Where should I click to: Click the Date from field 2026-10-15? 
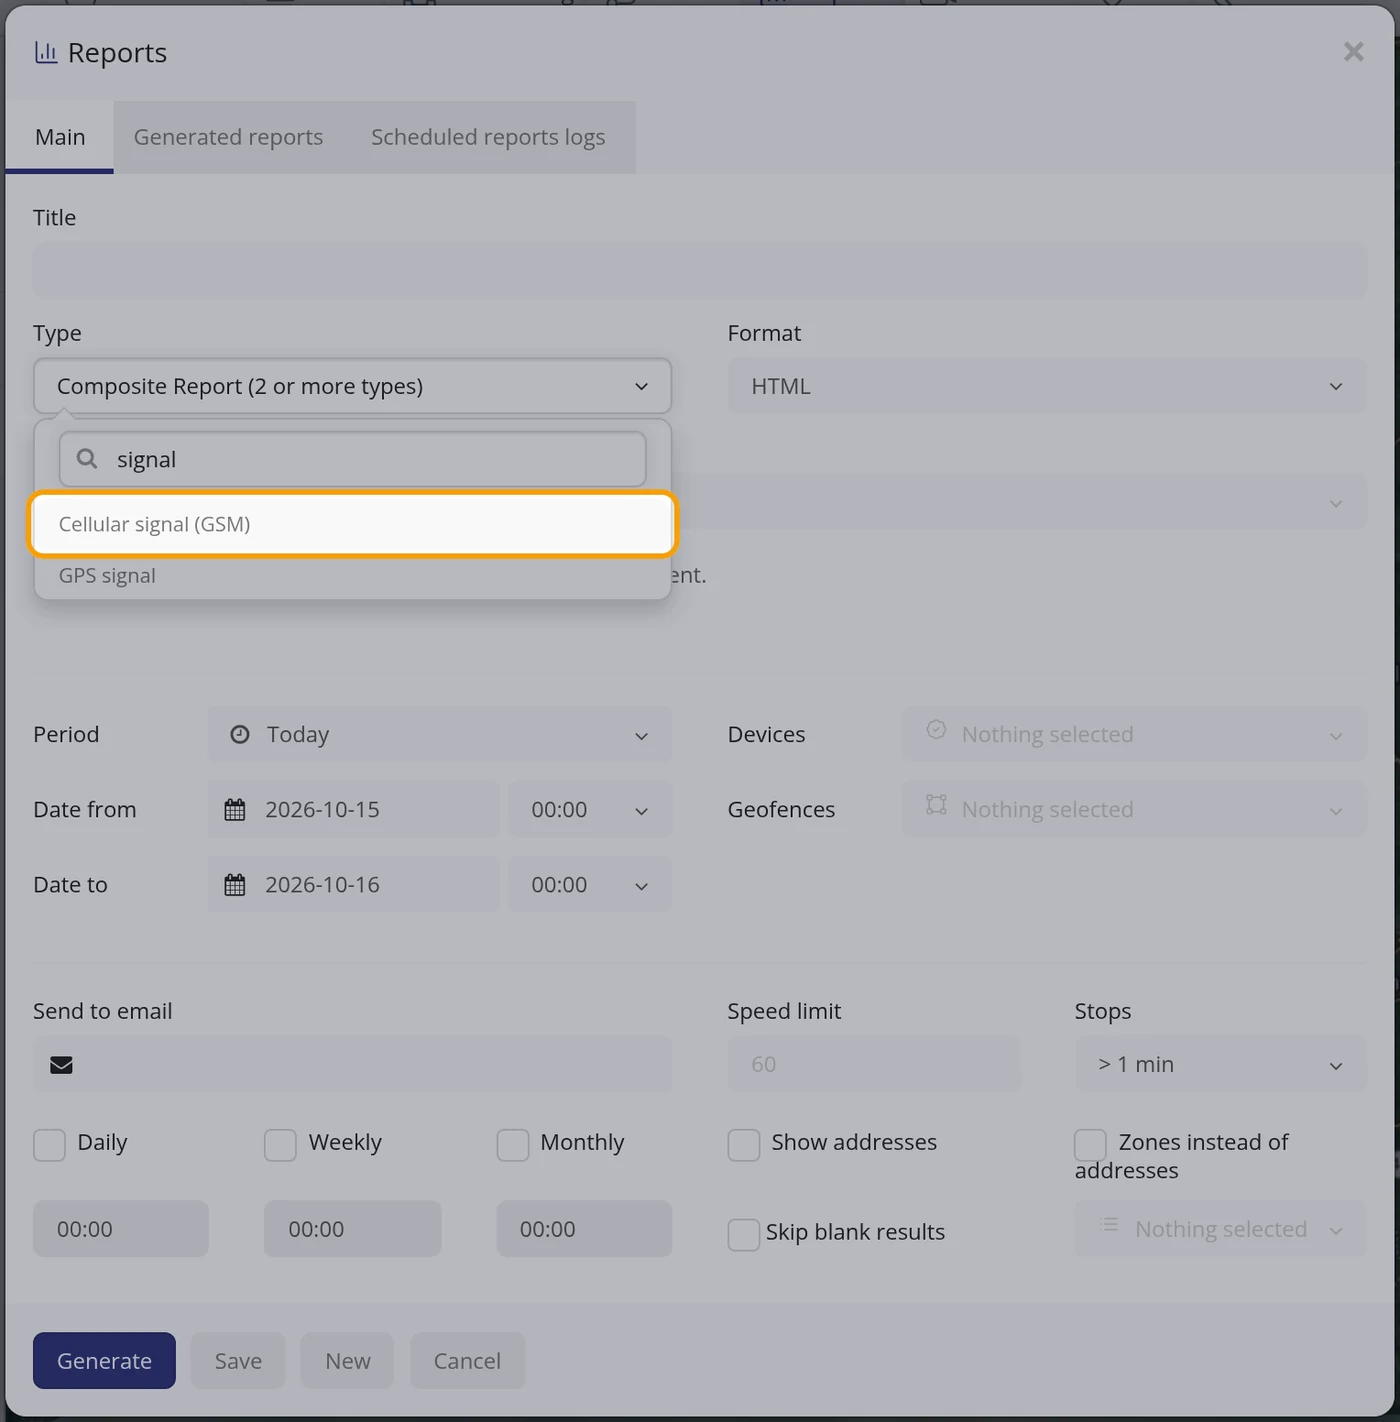point(353,810)
